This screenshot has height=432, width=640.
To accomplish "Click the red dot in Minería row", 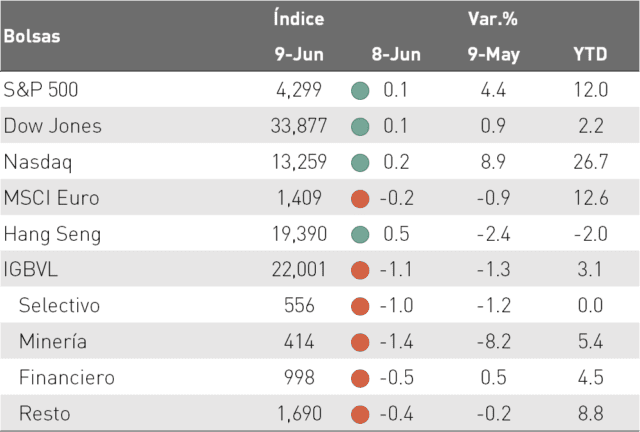I will coord(360,342).
